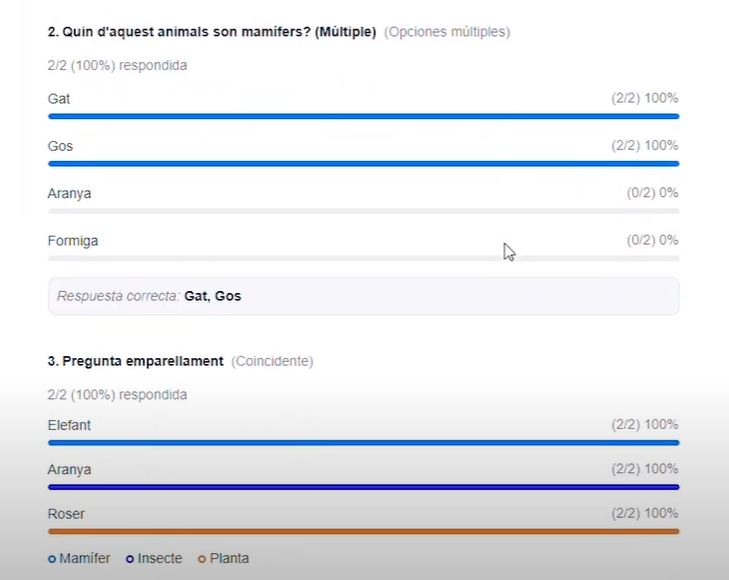The image size is (729, 580).
Task: Click the empty Formiga result bar
Action: point(363,258)
